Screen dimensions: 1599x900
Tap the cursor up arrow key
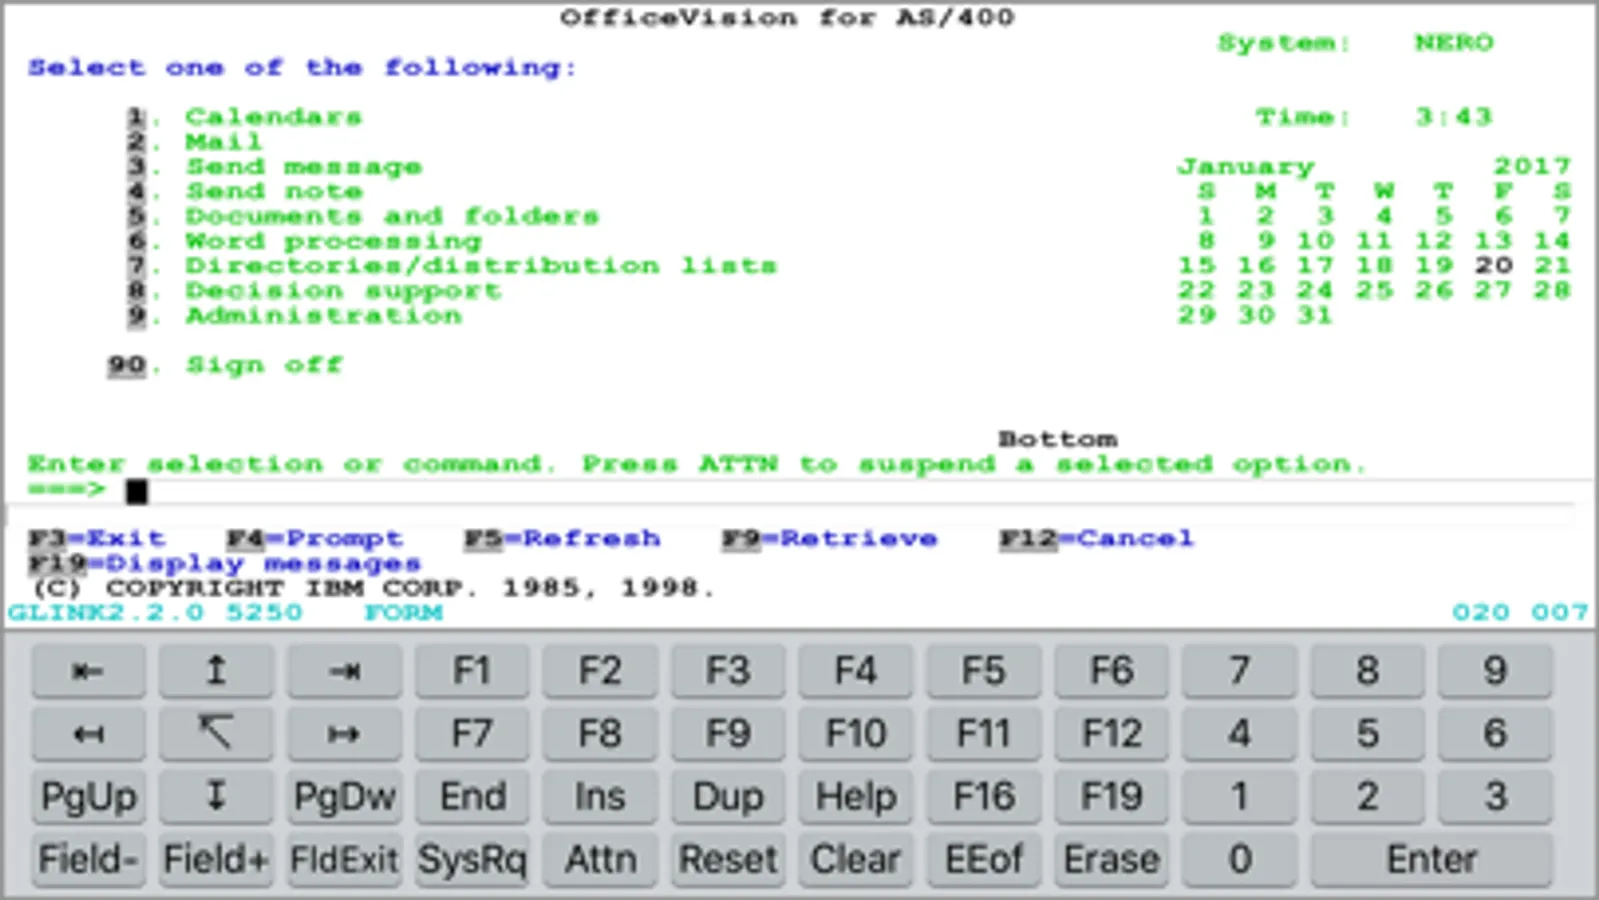coord(216,671)
